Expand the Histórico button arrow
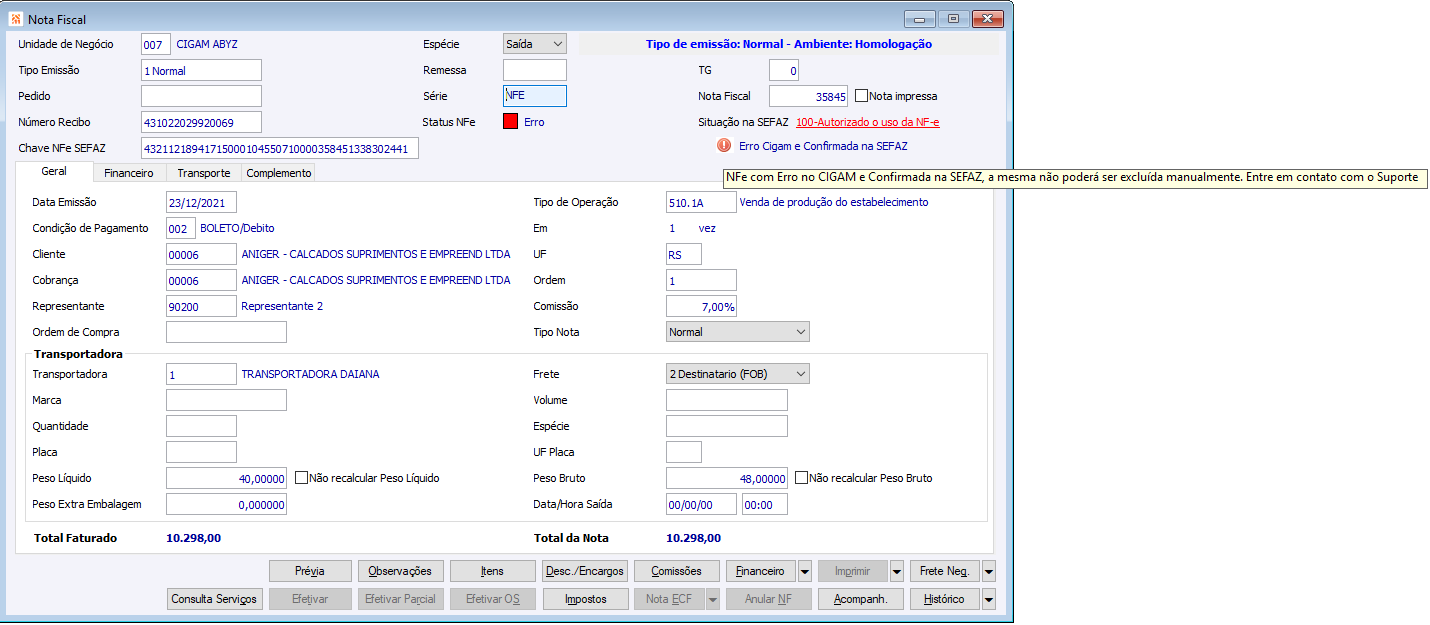The image size is (1430, 625). point(989,599)
